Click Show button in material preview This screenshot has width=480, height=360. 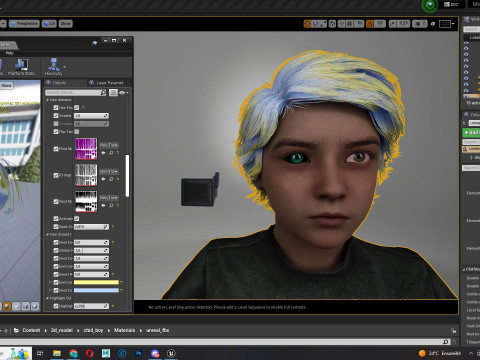(6, 85)
